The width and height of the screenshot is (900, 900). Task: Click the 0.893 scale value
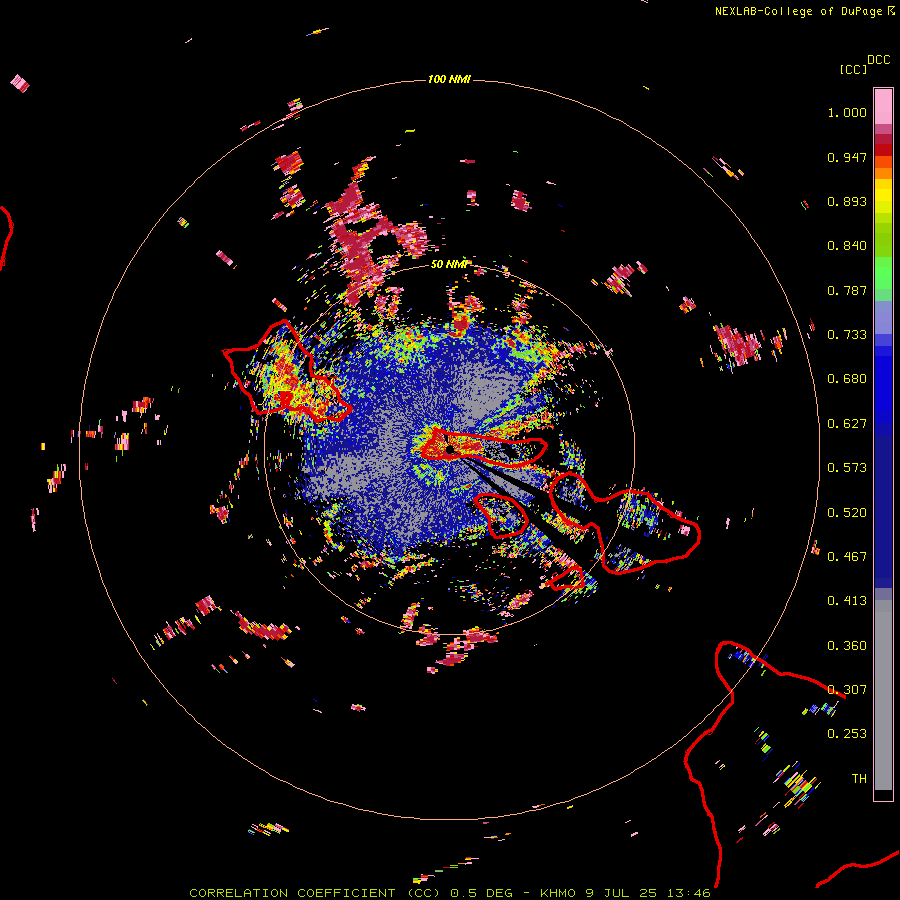[x=847, y=201]
